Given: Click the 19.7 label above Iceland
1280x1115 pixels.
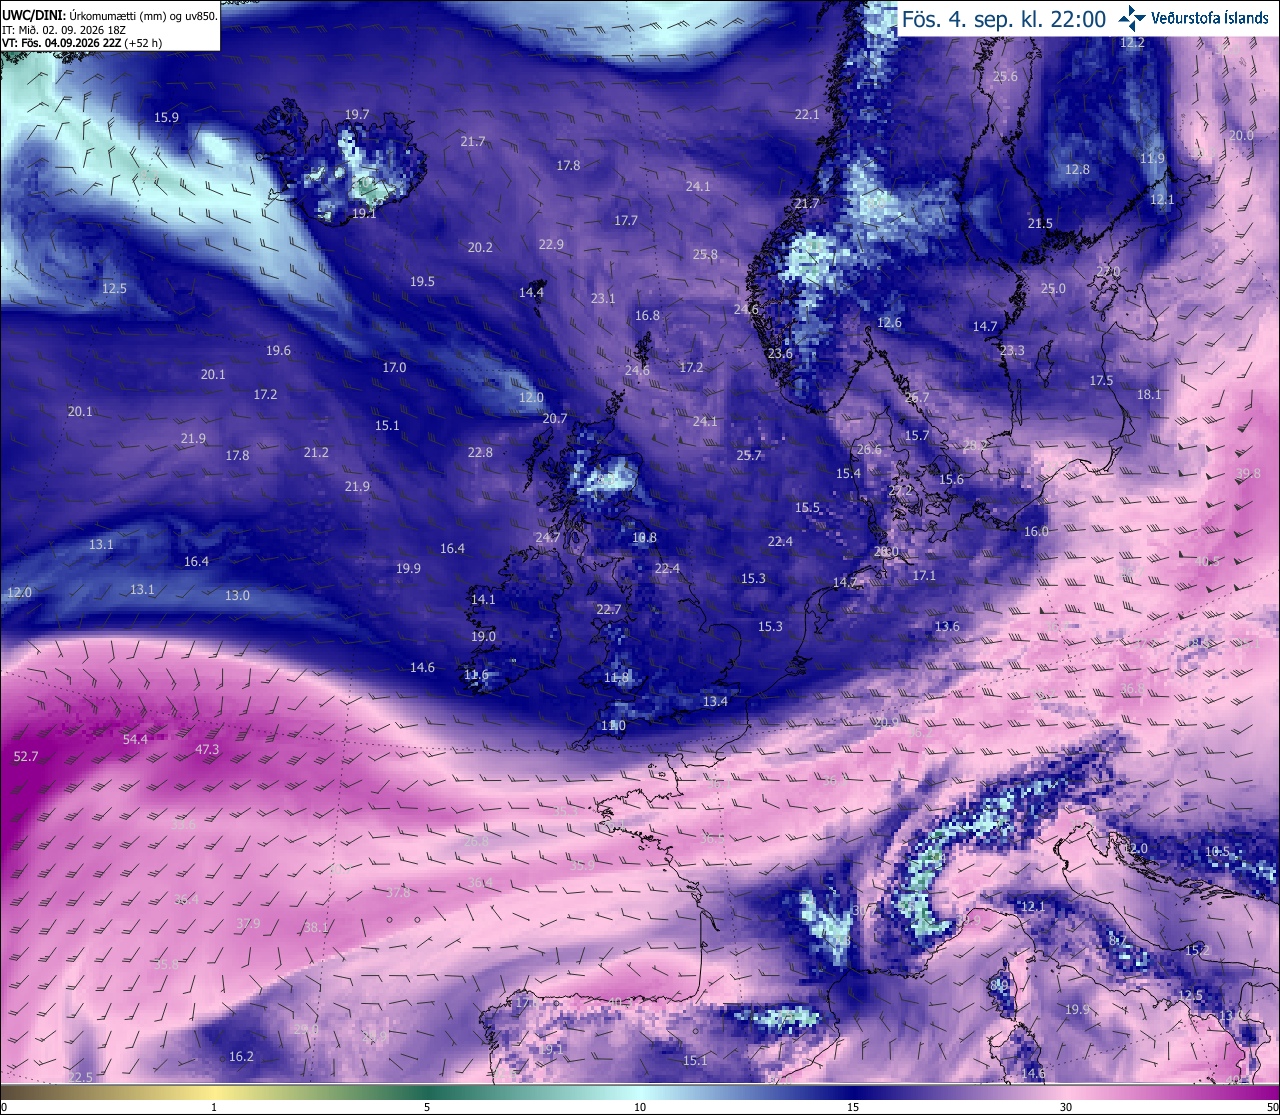Looking at the screenshot, I should point(357,115).
